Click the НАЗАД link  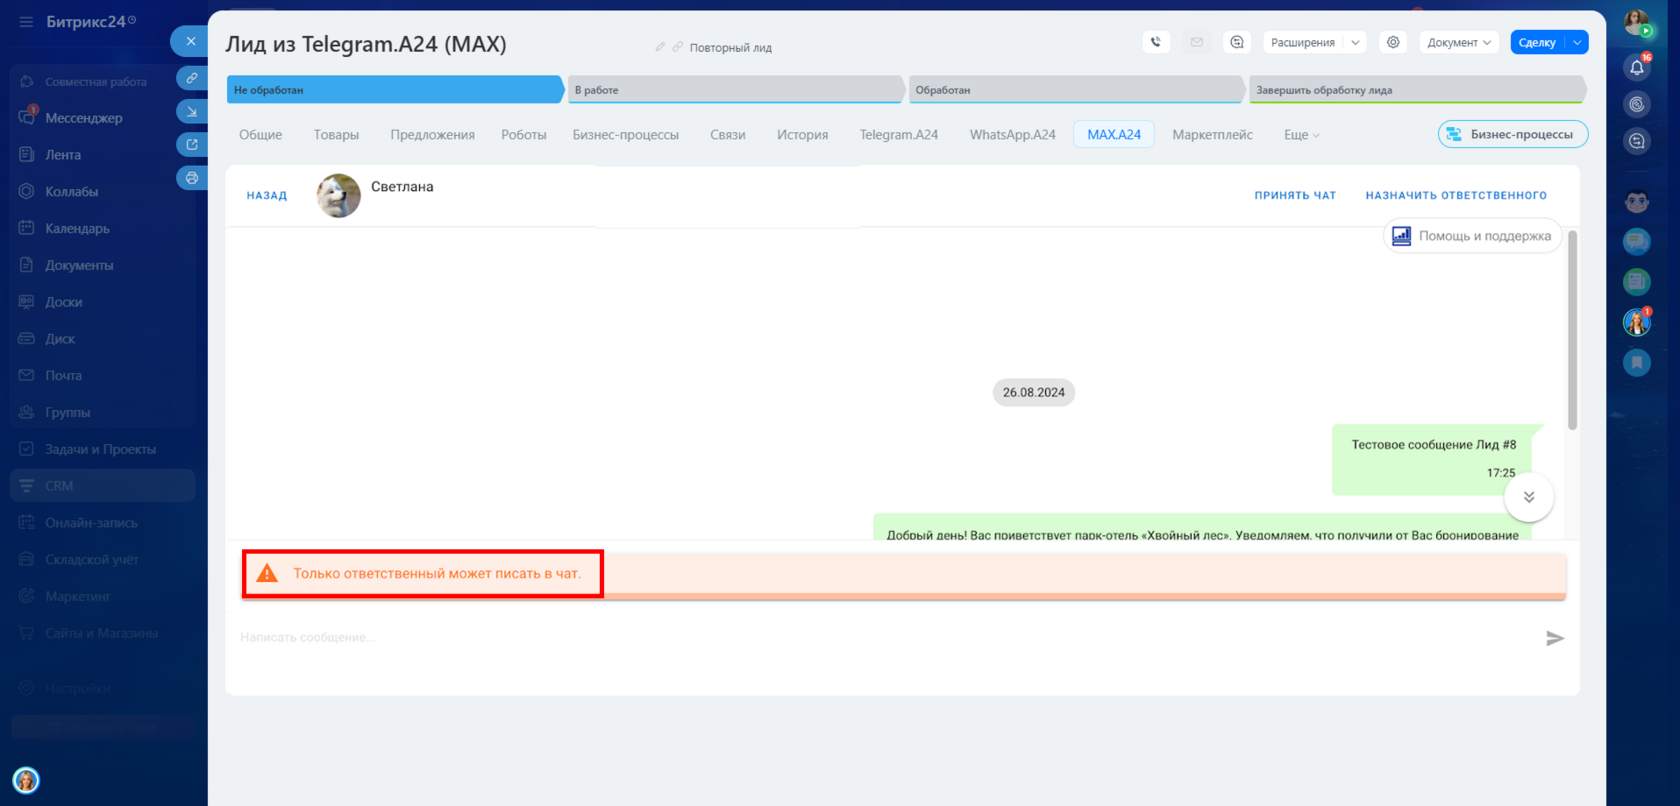[x=267, y=196]
